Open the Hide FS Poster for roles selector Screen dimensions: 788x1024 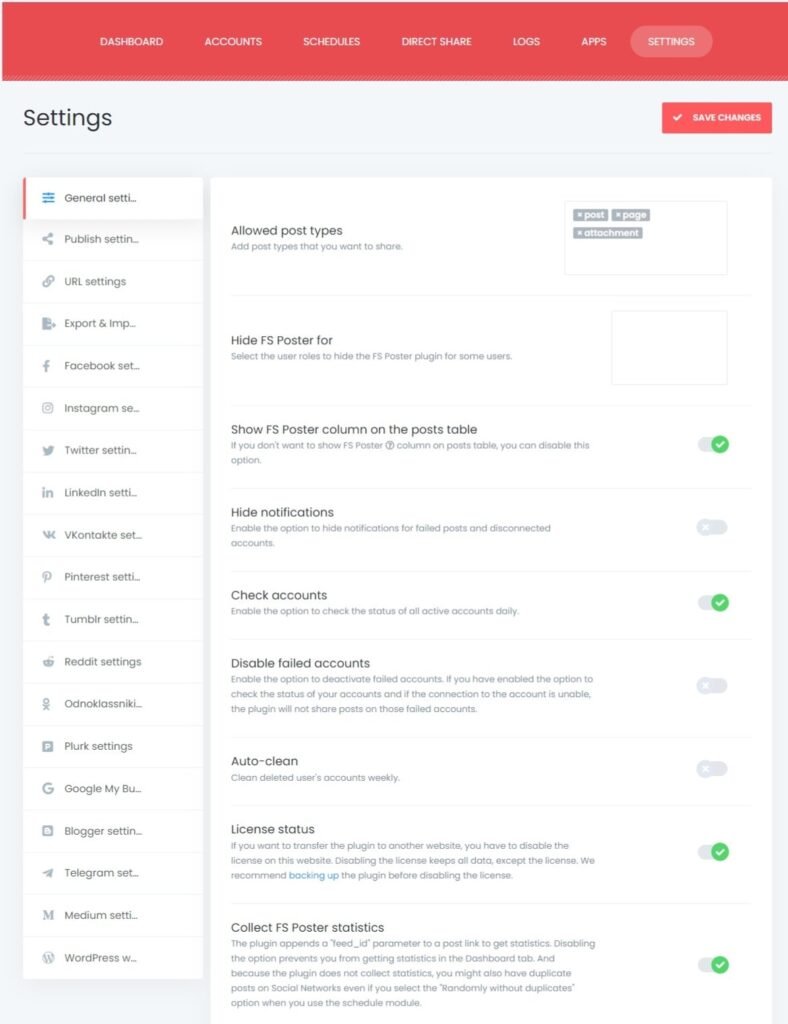pos(669,347)
